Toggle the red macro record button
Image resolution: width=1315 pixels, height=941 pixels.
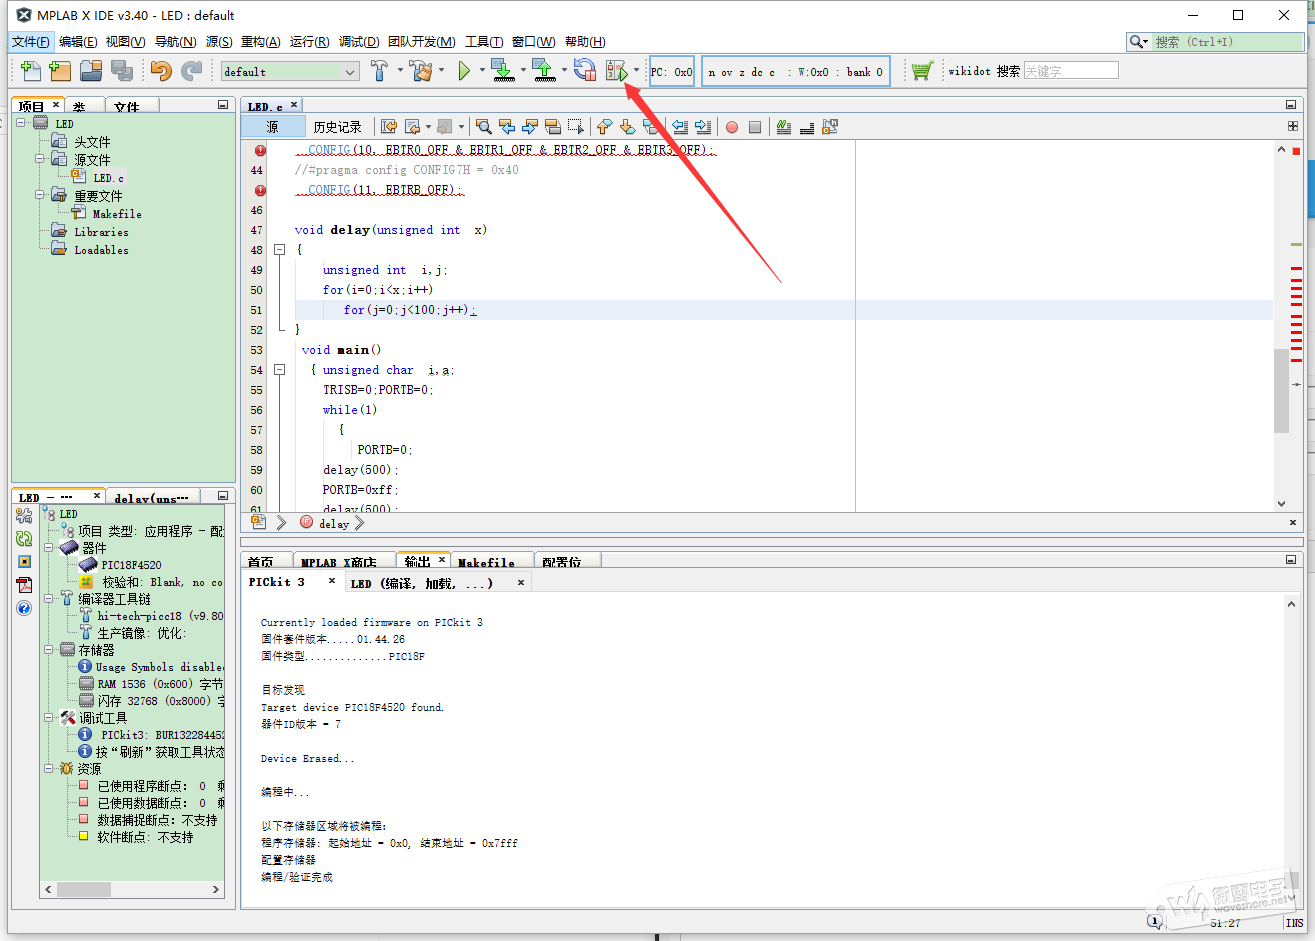[732, 127]
